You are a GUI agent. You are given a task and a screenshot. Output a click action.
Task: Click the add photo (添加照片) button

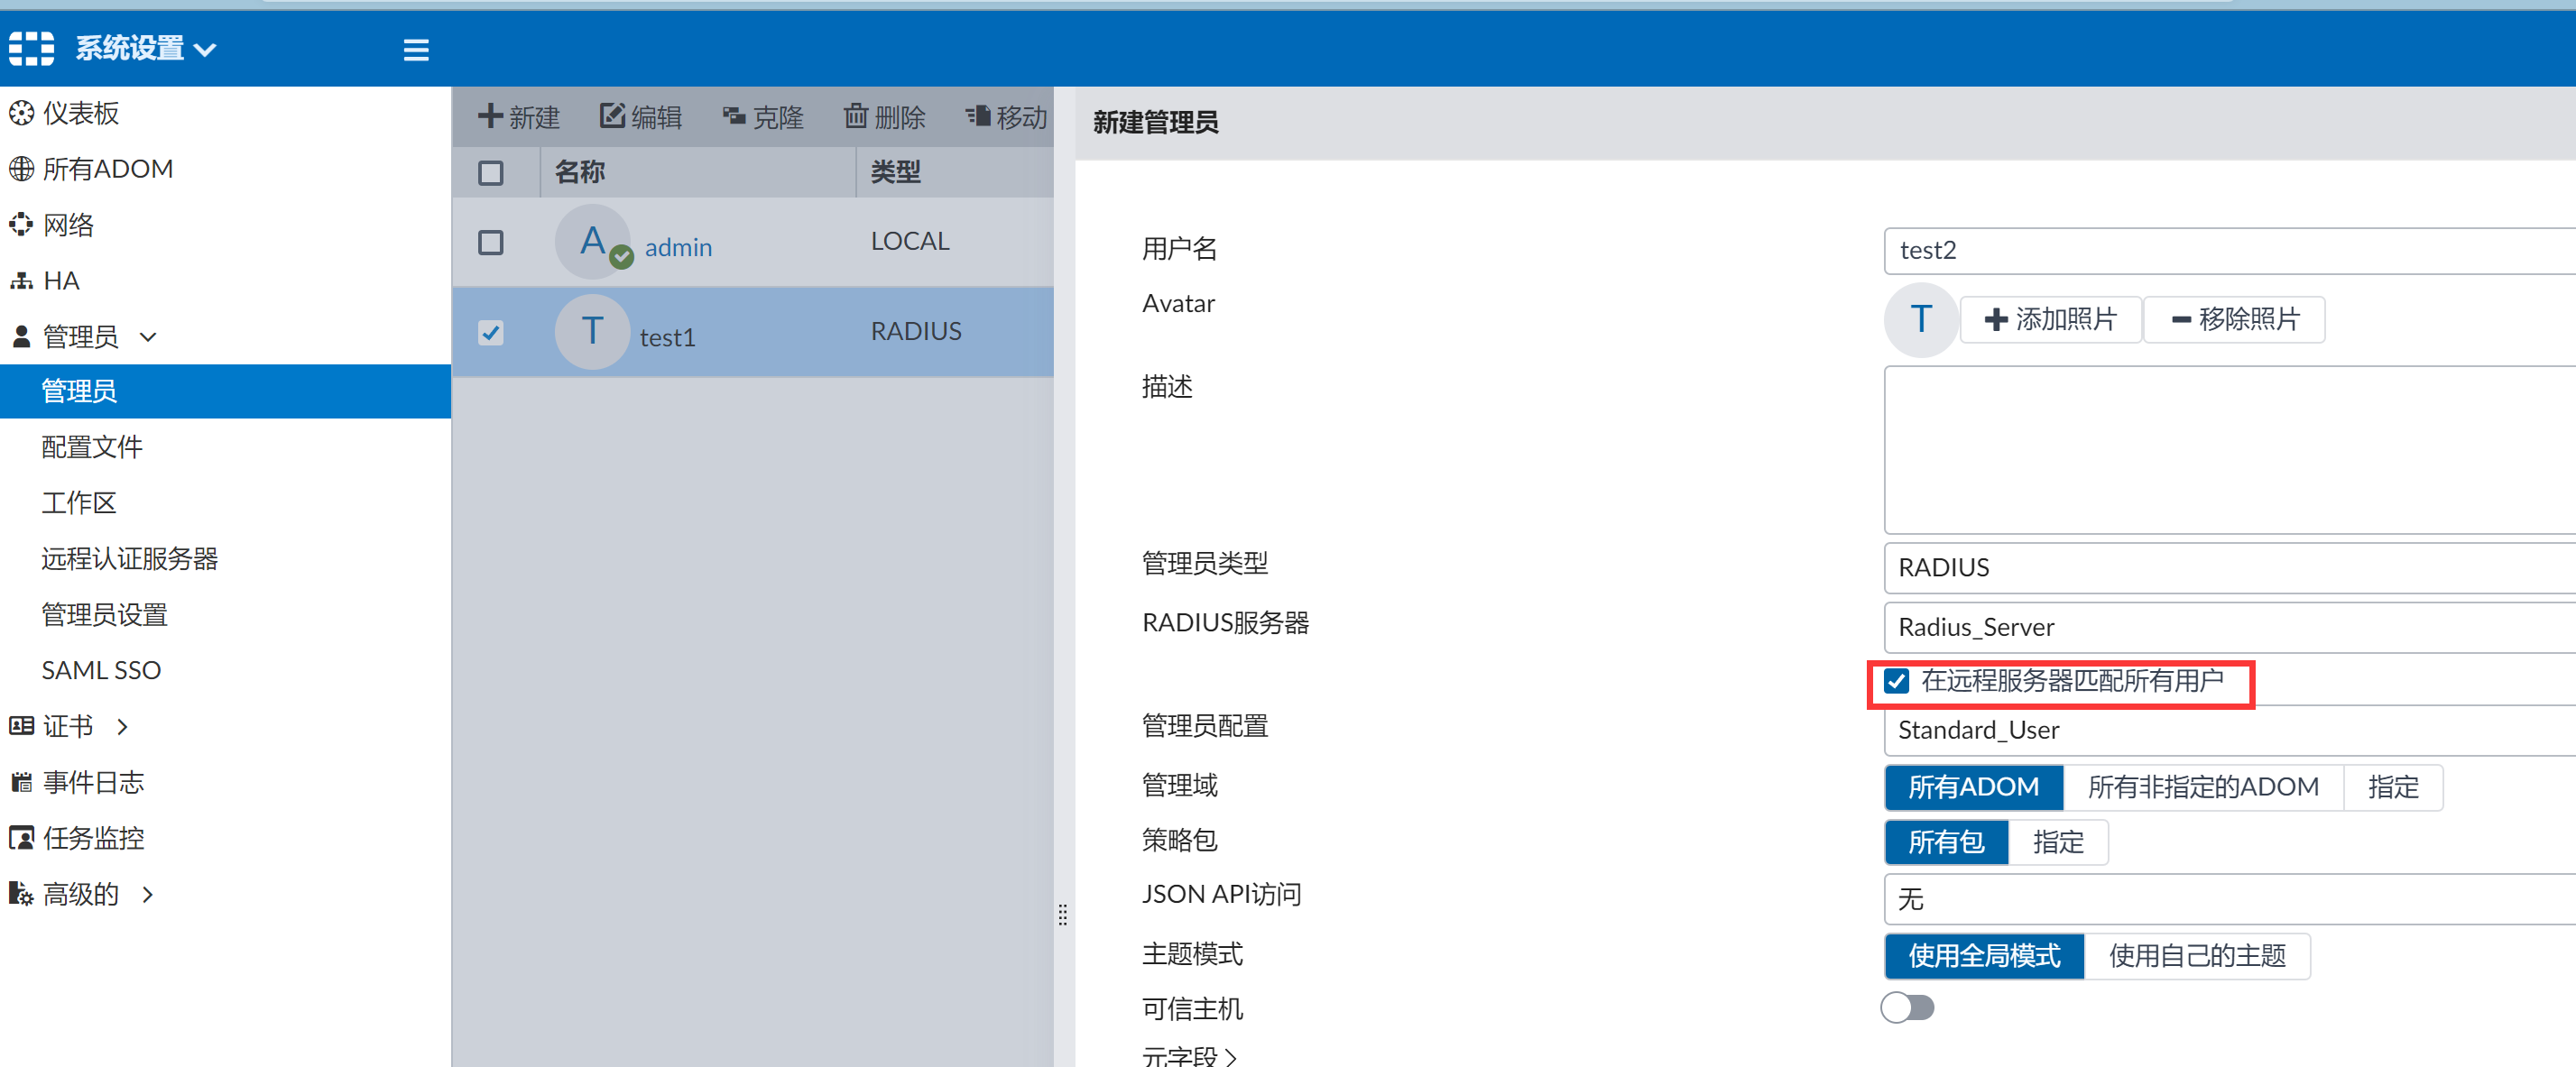(2050, 319)
